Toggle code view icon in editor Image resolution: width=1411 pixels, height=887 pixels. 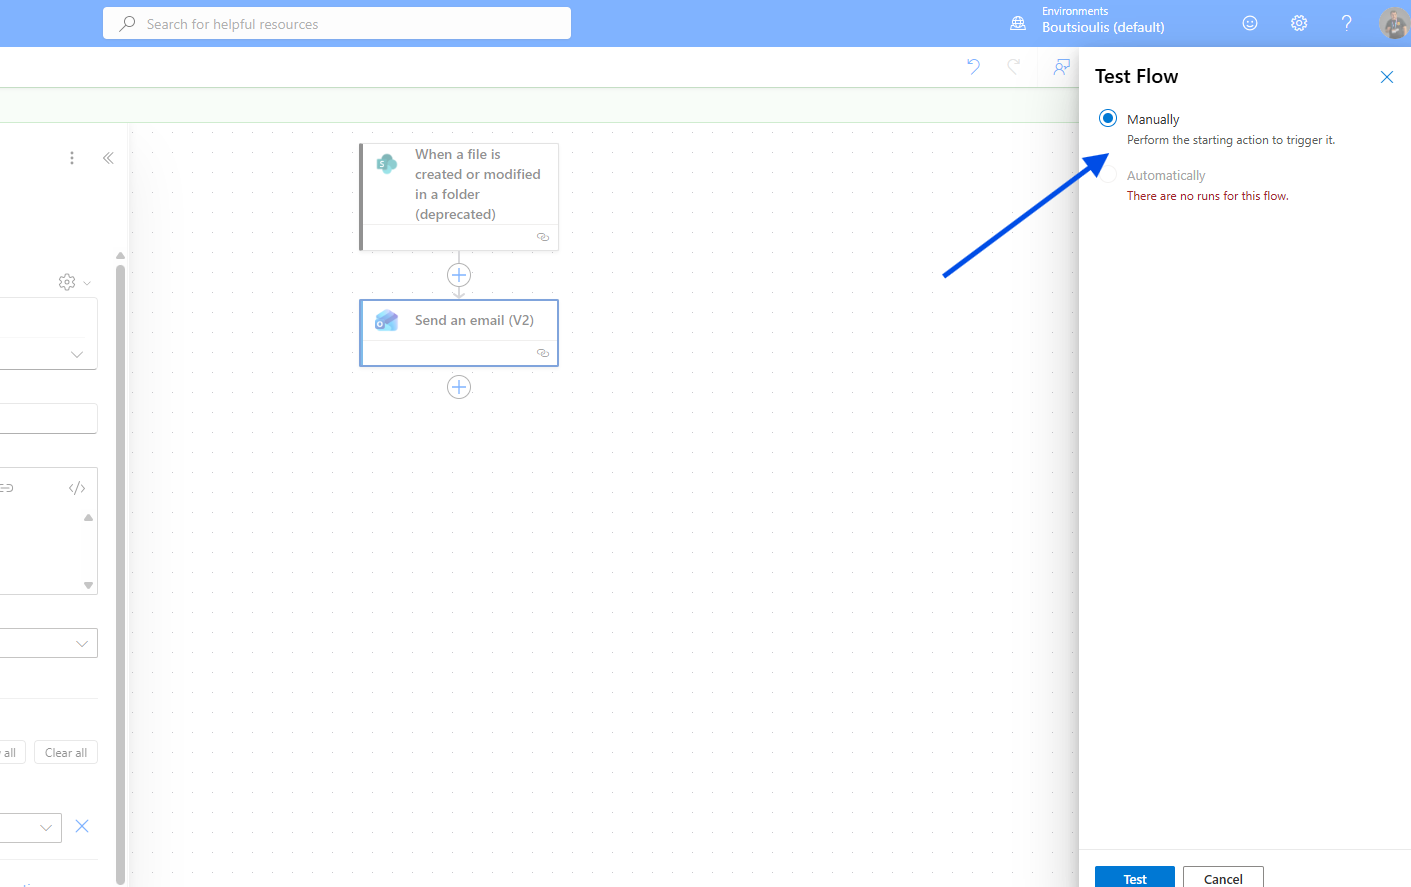(x=77, y=488)
